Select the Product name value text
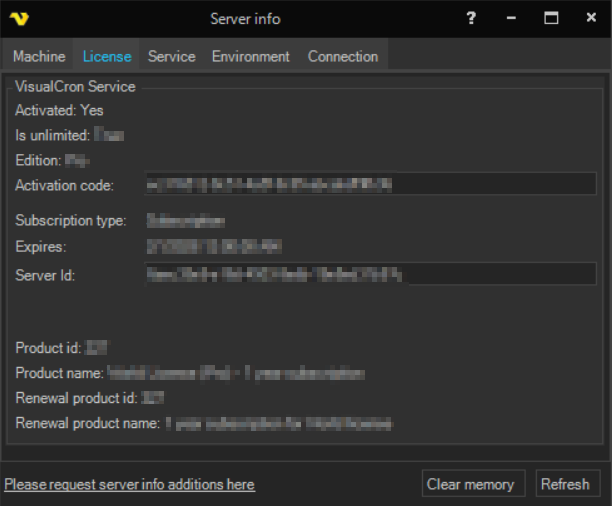 pyautogui.click(x=236, y=373)
